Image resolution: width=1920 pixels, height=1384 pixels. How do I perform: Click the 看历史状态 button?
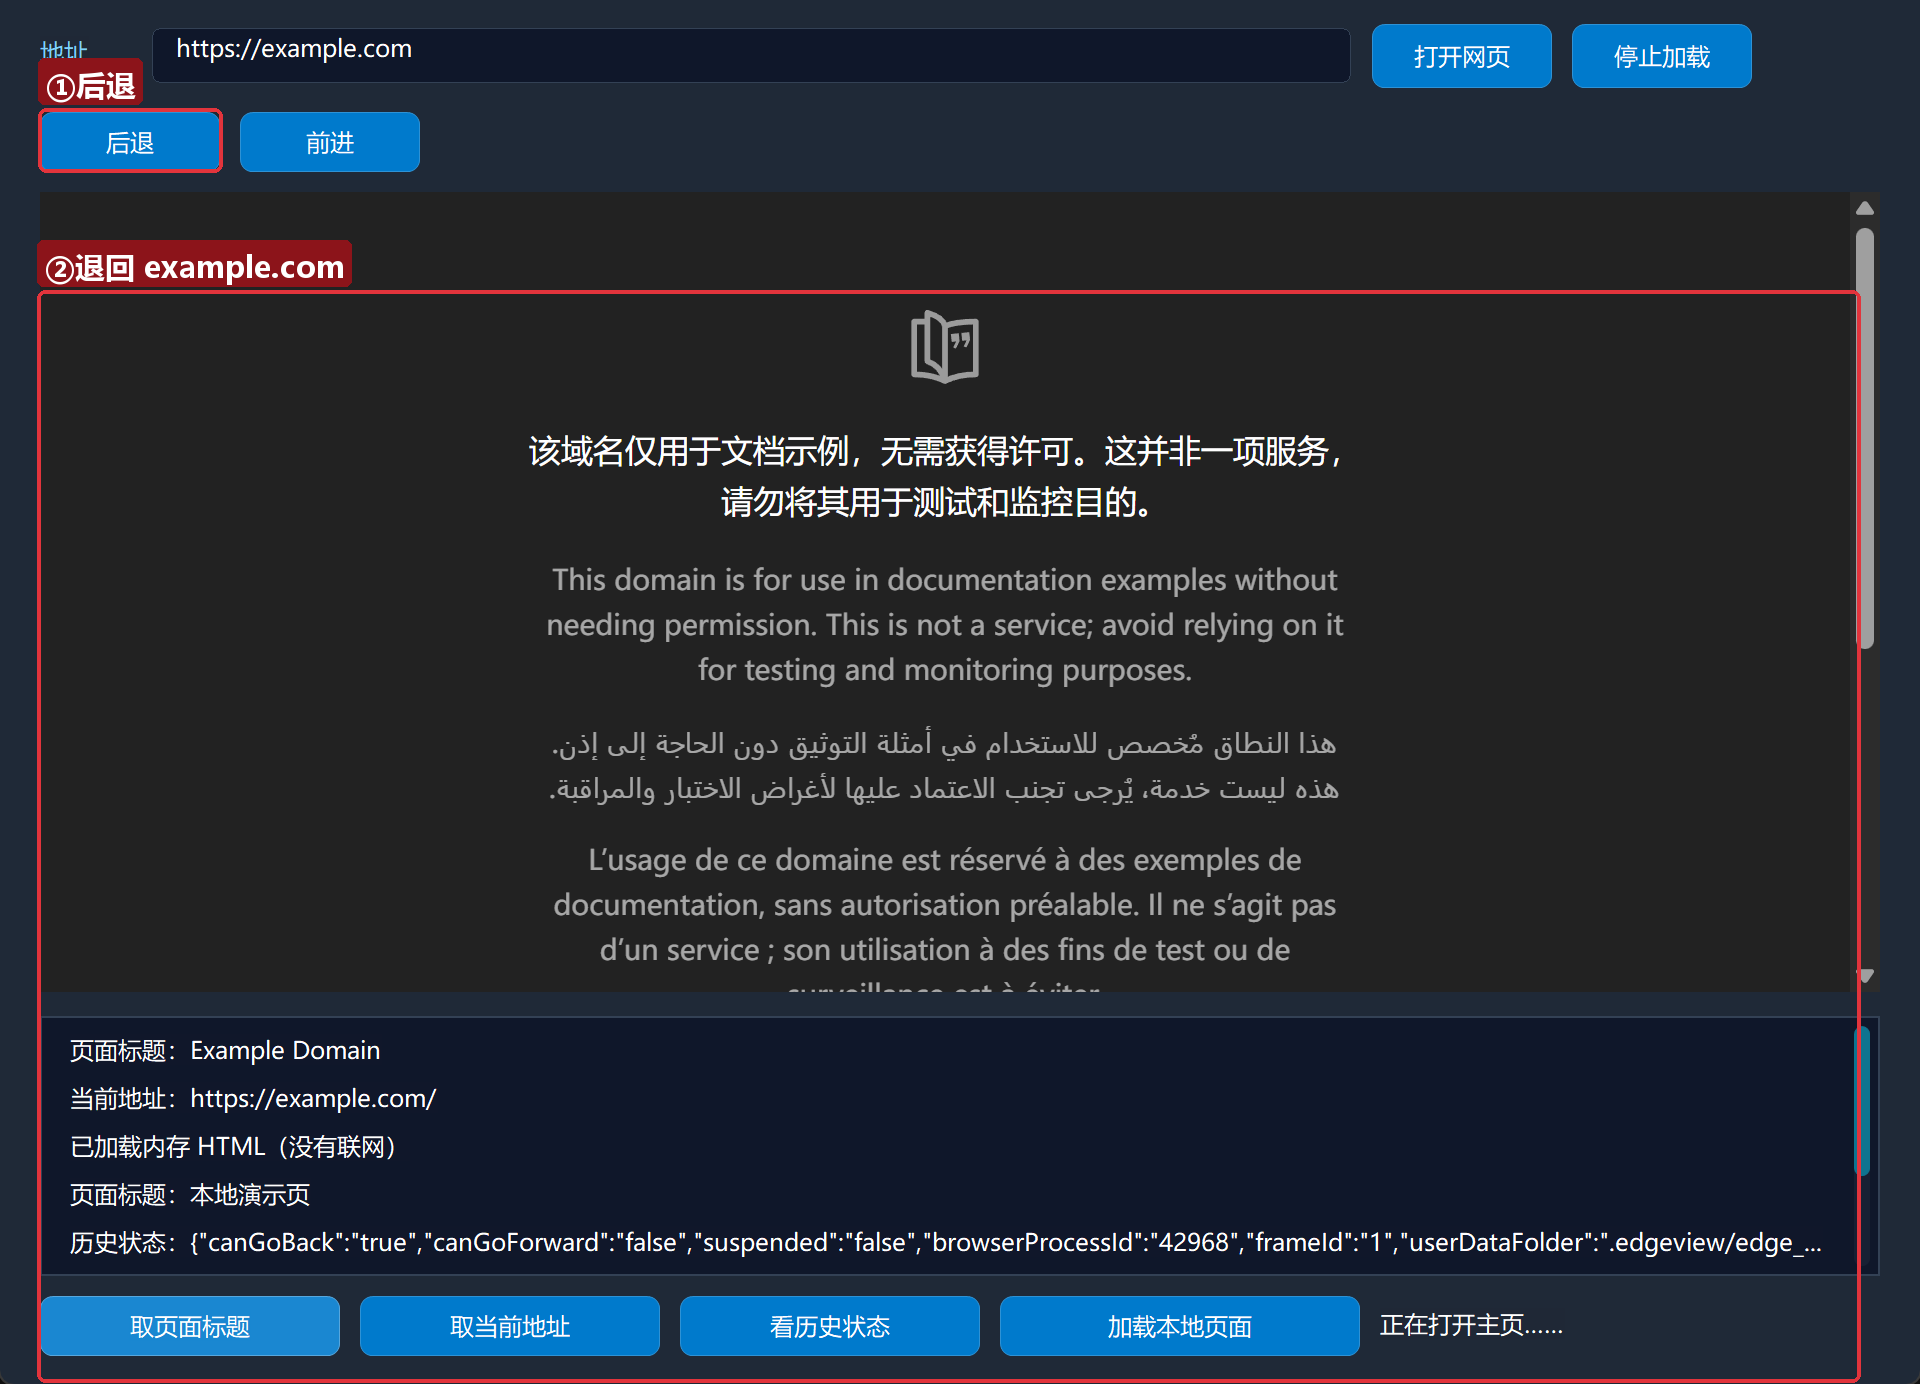[830, 1326]
